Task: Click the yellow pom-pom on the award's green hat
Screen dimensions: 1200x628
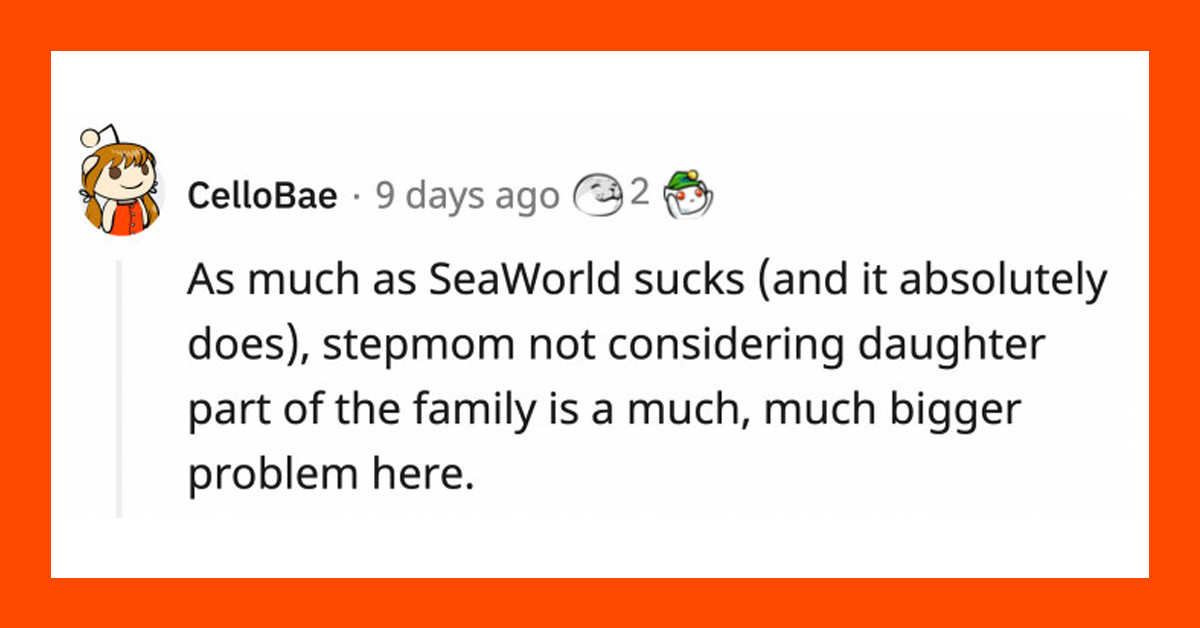Action: pyautogui.click(x=692, y=175)
